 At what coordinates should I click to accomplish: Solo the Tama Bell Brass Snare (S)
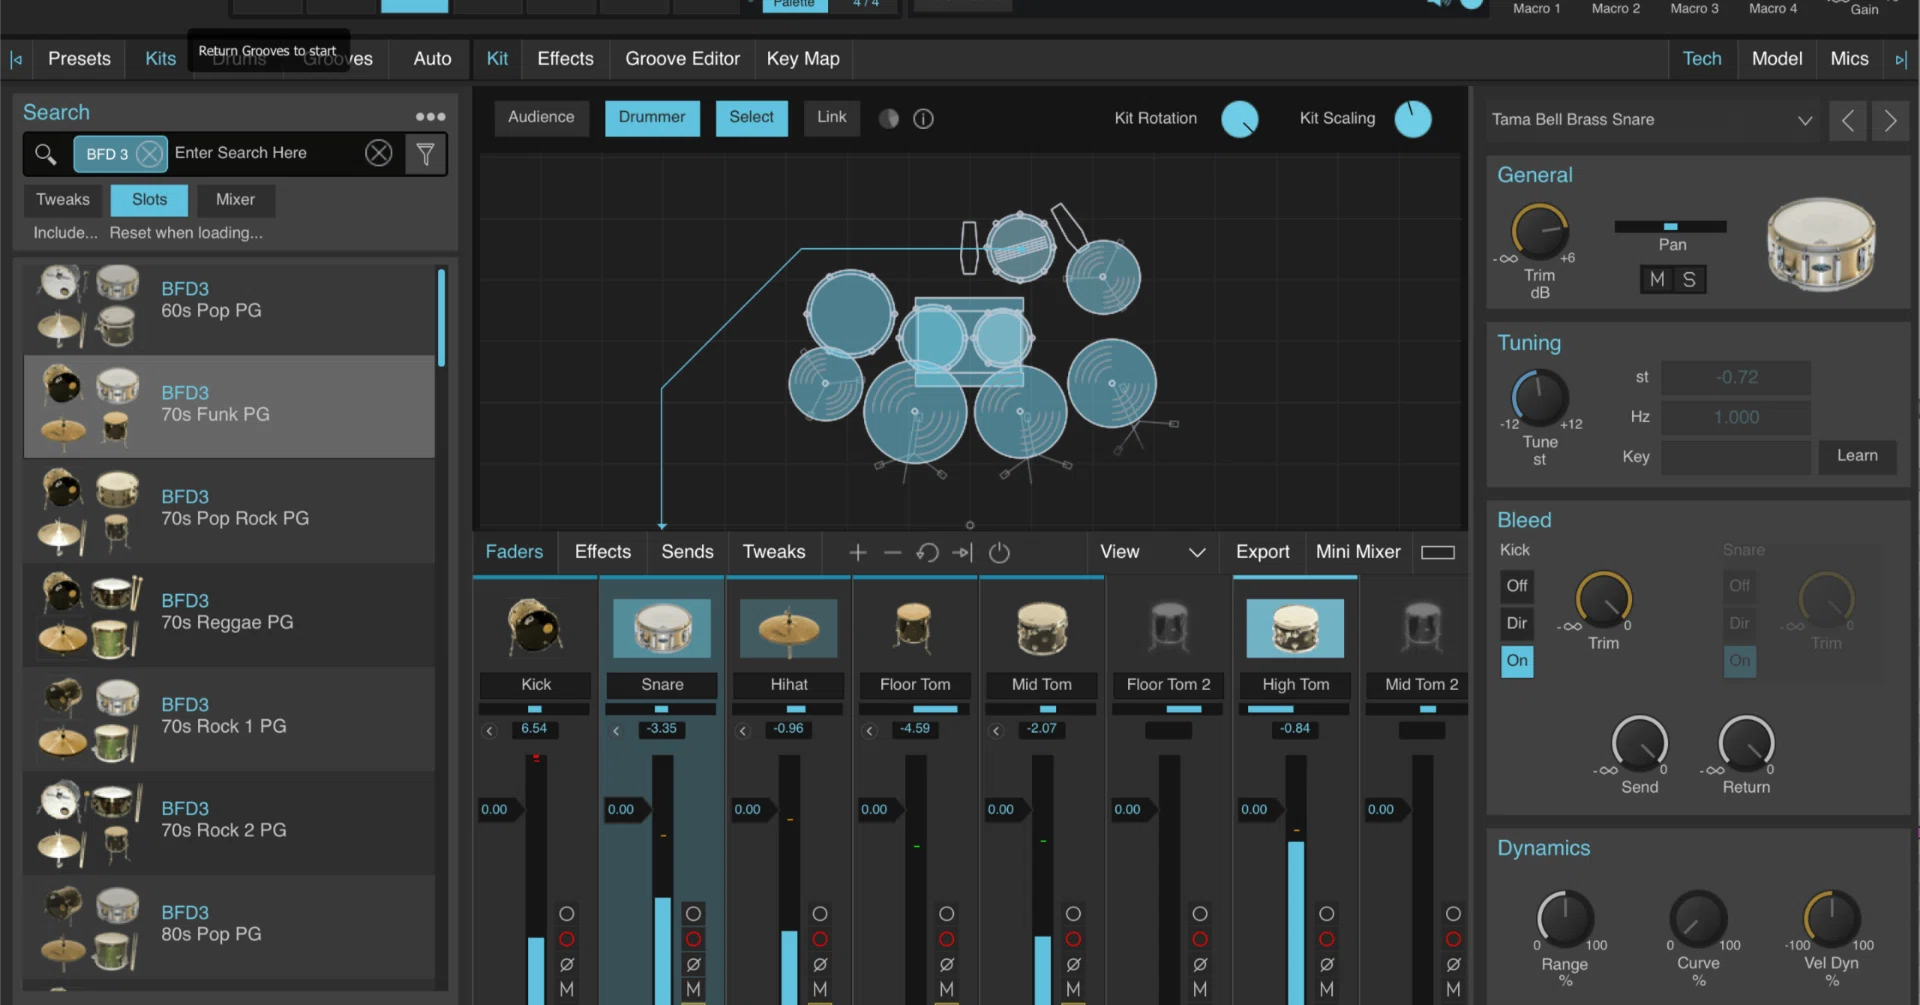pyautogui.click(x=1689, y=280)
